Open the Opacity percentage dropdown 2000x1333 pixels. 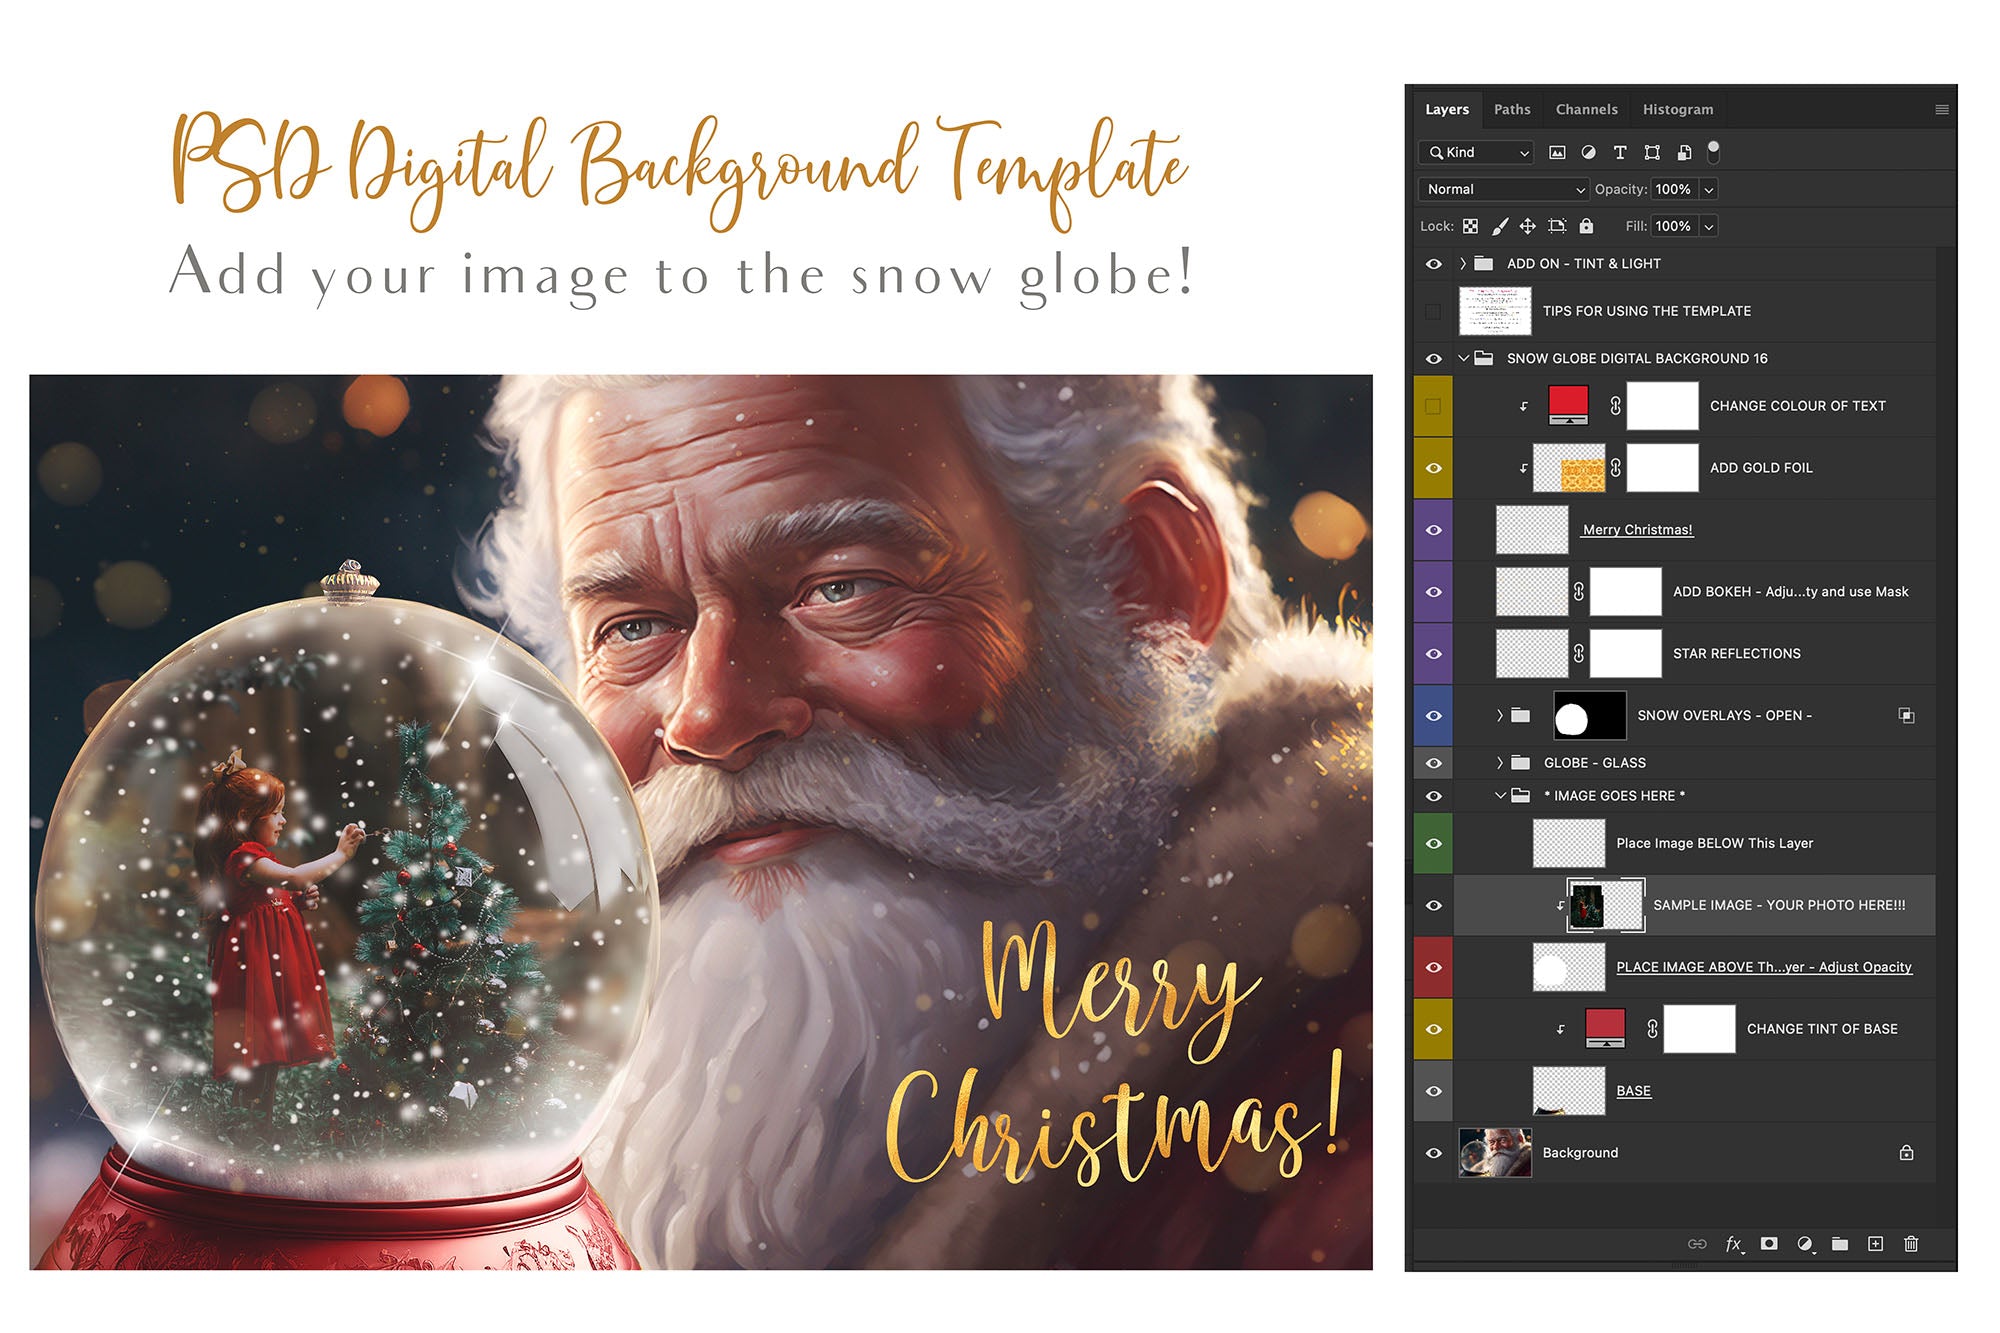1708,189
